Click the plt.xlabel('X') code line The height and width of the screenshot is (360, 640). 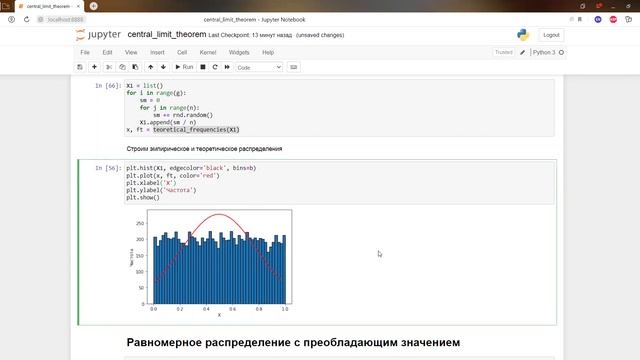151,183
